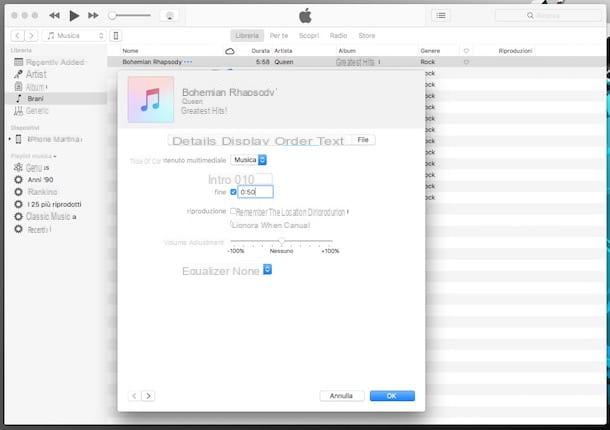610x430 pixels.
Task: Open the Store tab
Action: (x=367, y=36)
